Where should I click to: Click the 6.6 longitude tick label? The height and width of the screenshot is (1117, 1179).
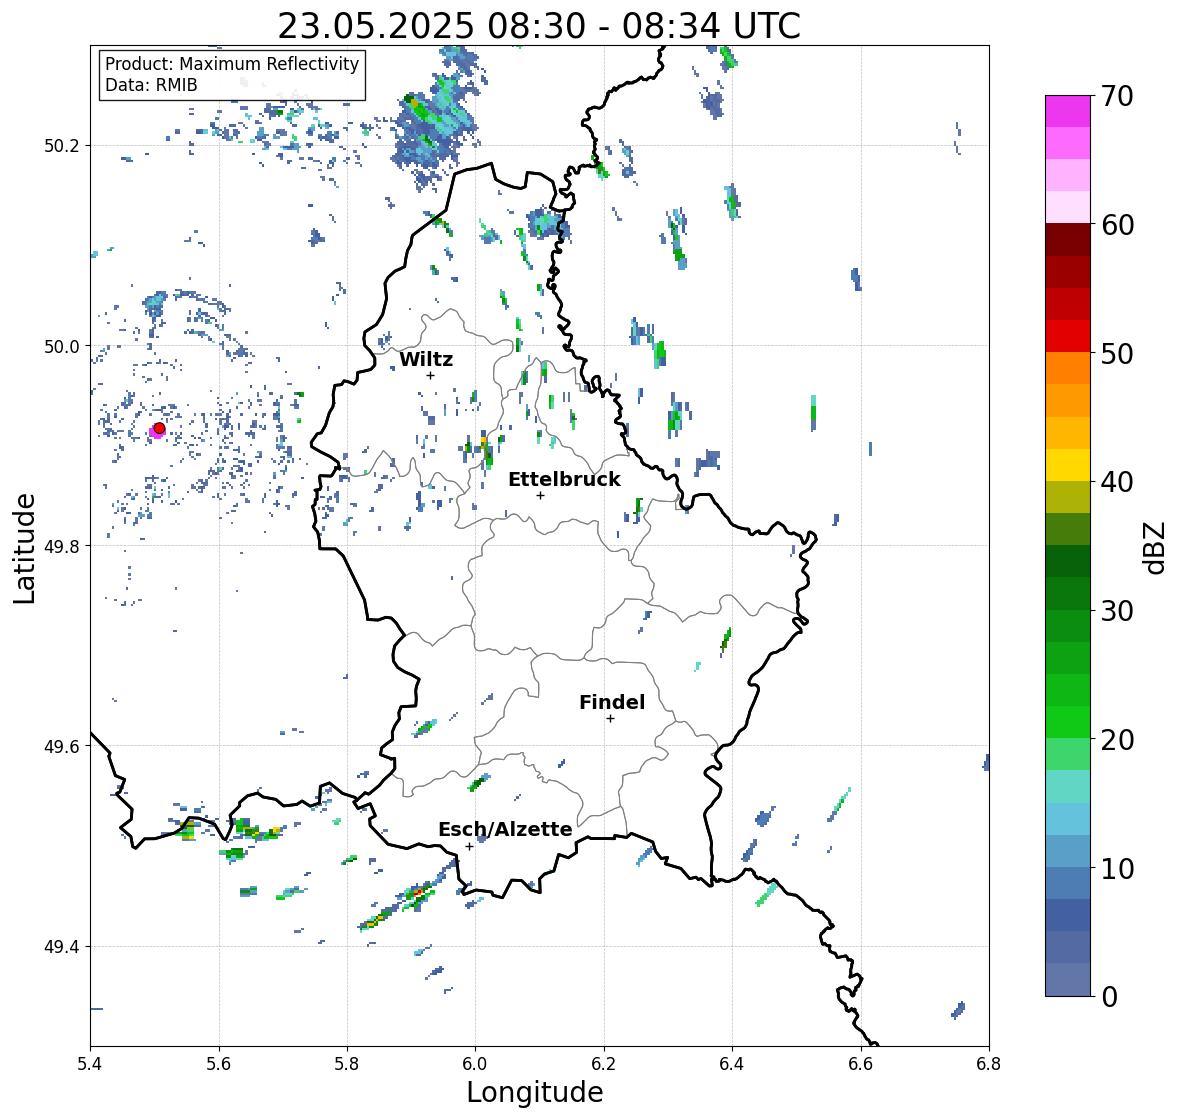[860, 1063]
